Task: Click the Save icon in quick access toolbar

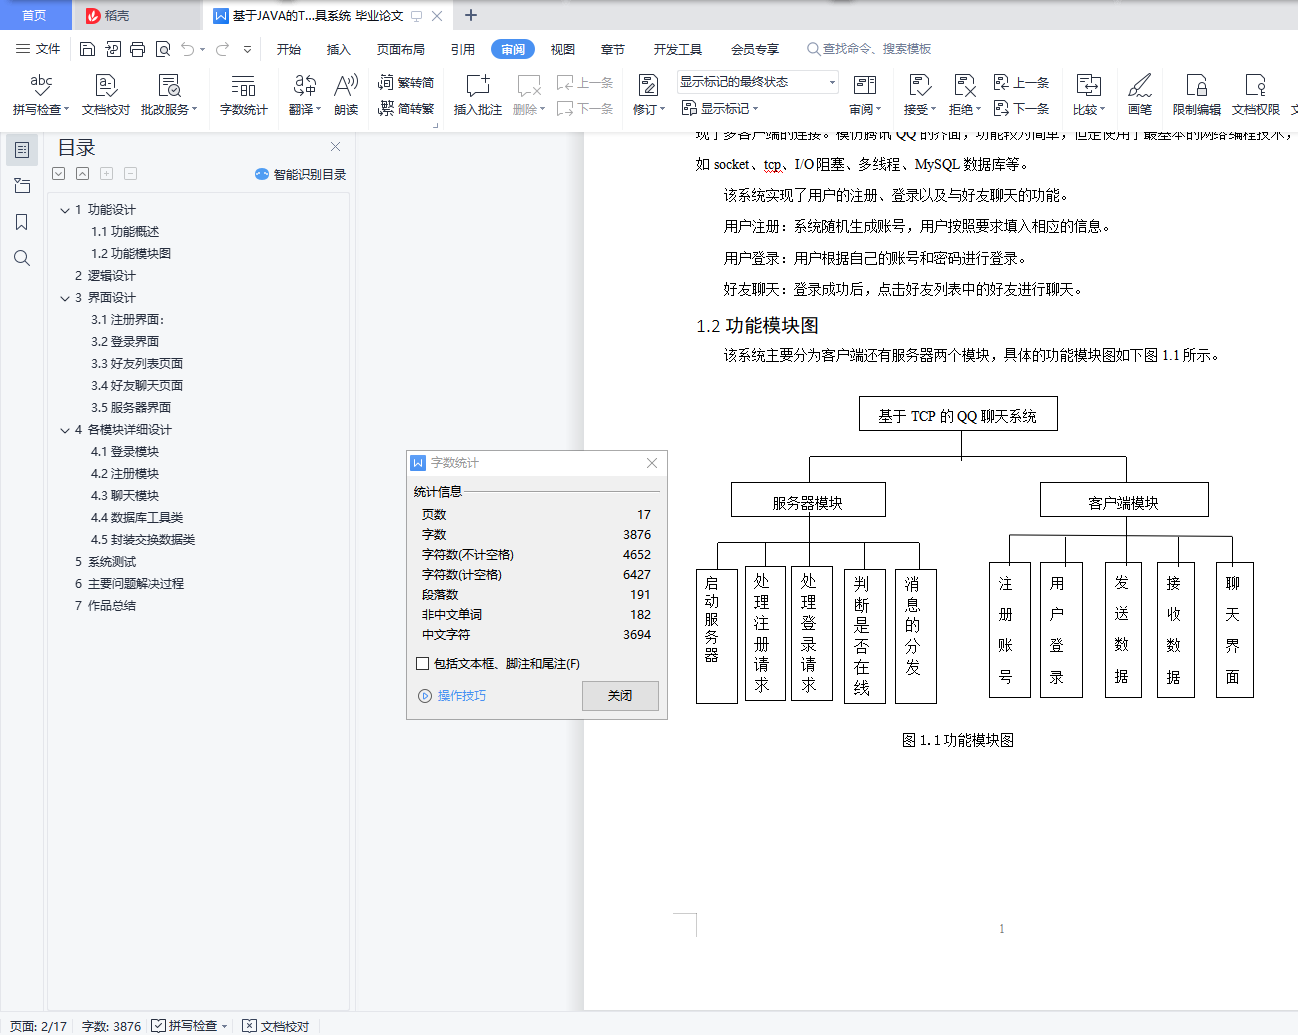Action: [x=87, y=49]
